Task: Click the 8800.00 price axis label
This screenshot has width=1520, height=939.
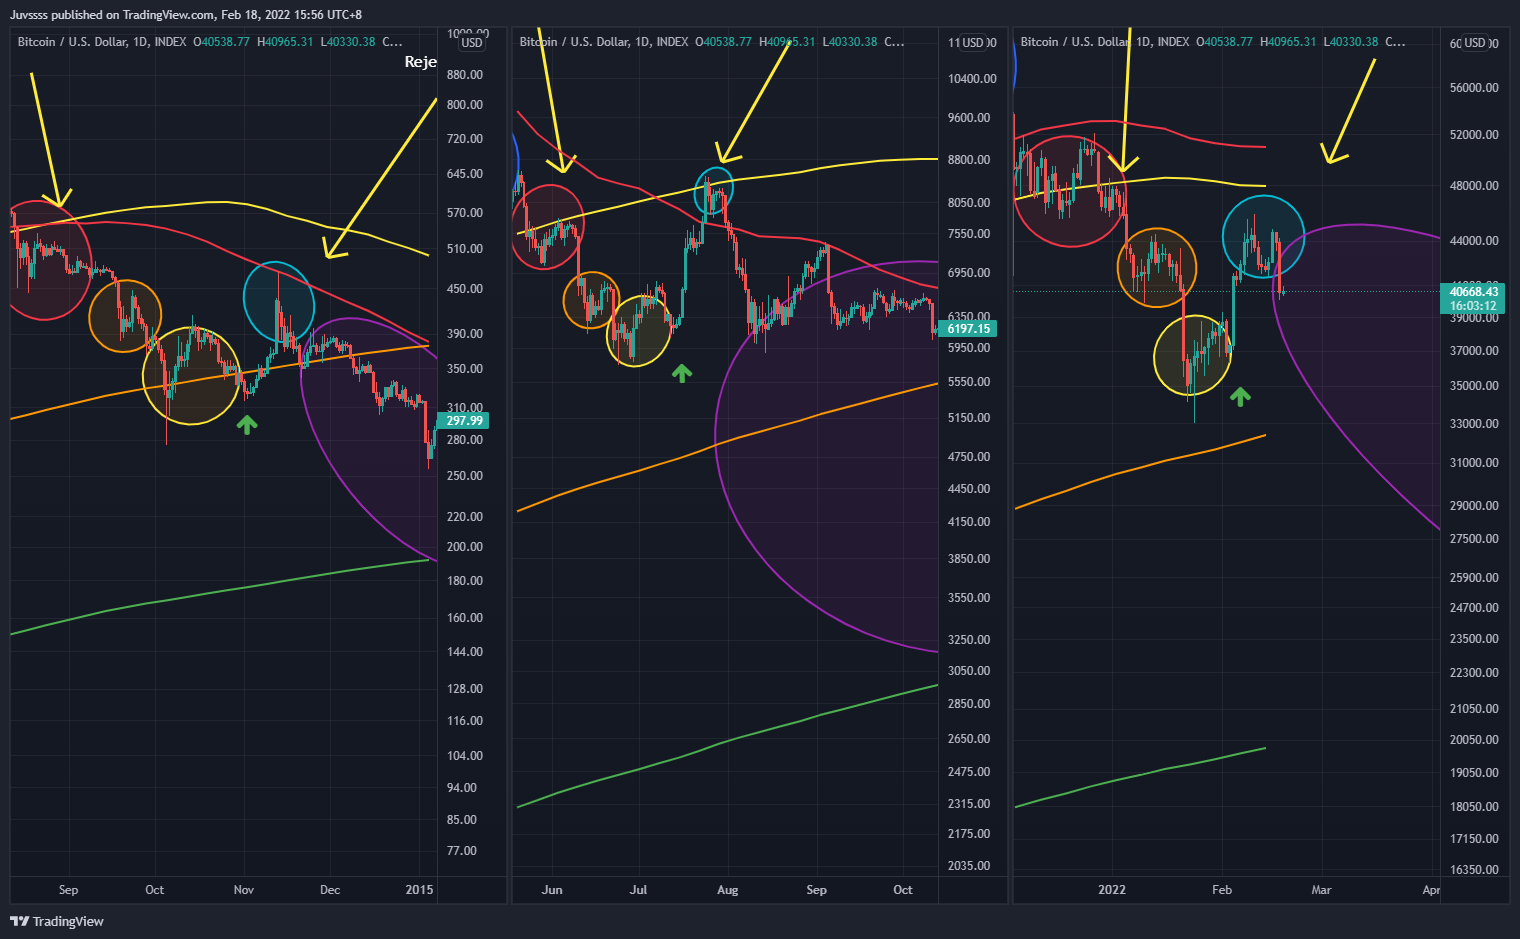Action: (x=969, y=160)
